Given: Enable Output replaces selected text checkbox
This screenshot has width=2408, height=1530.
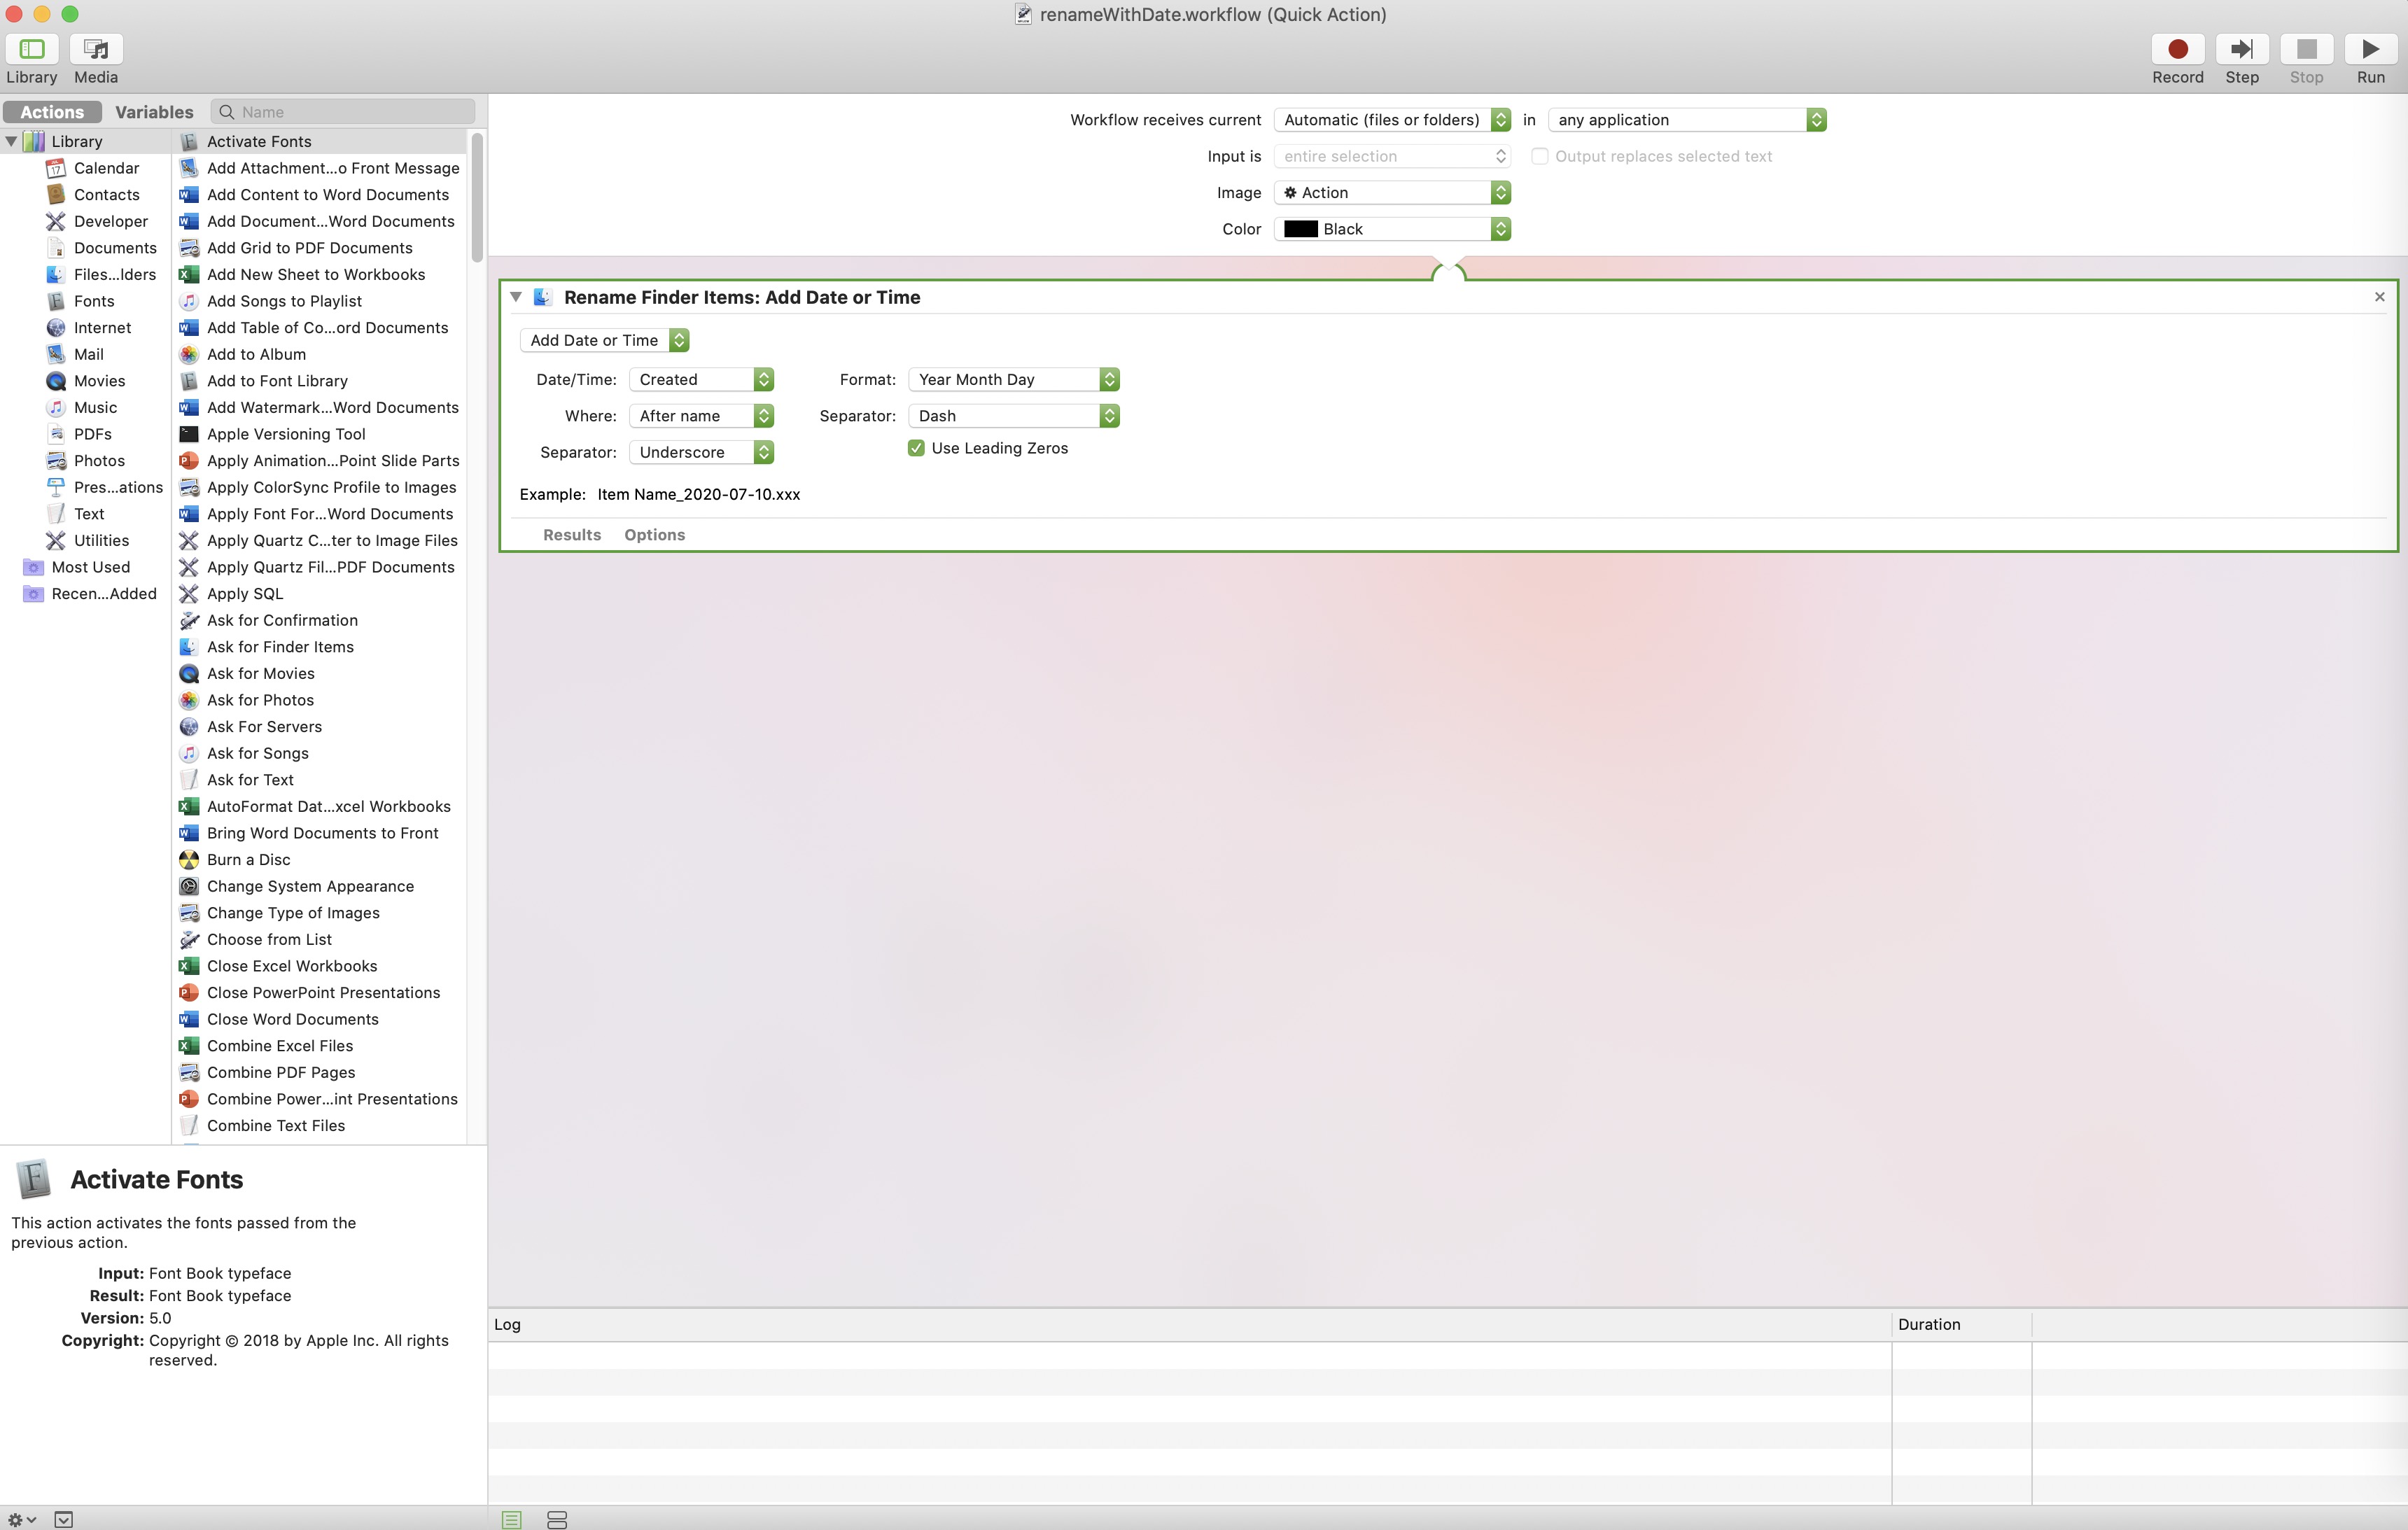Looking at the screenshot, I should coord(1539,156).
